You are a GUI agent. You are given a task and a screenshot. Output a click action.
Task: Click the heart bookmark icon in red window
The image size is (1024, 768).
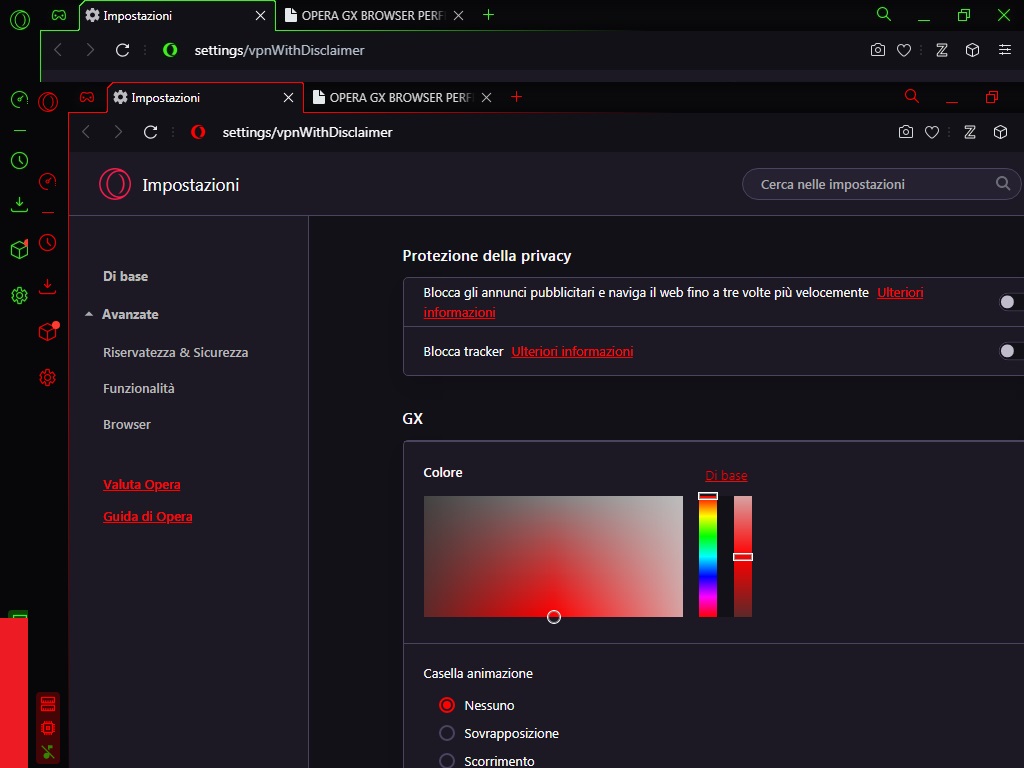click(x=932, y=133)
